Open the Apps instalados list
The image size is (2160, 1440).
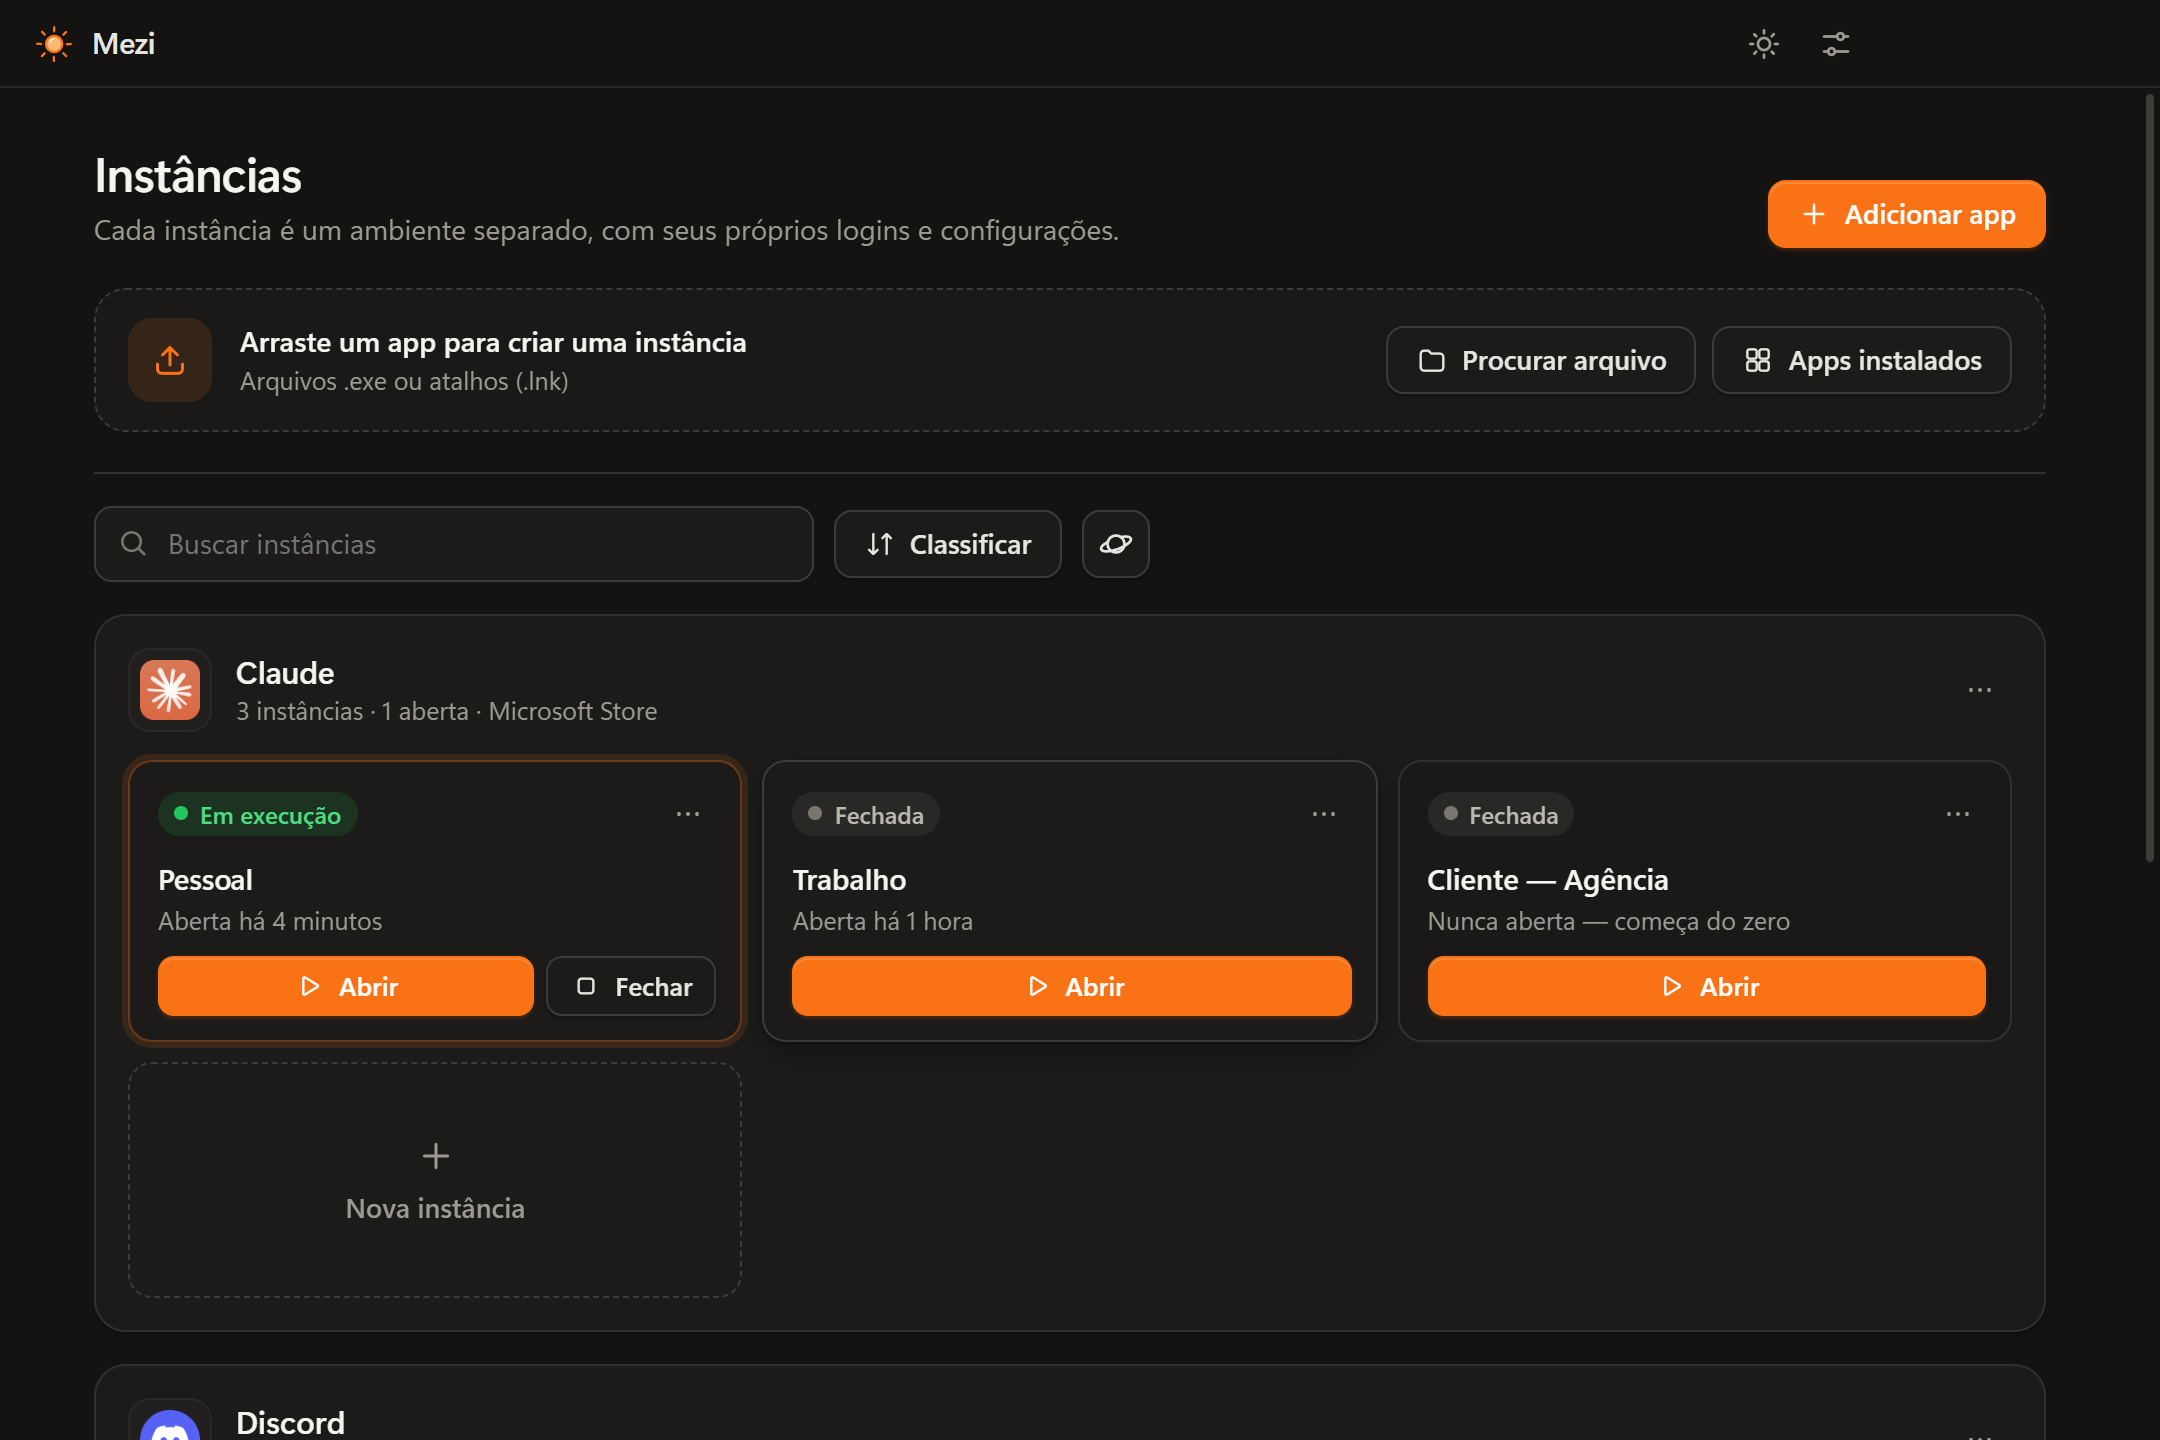point(1862,360)
